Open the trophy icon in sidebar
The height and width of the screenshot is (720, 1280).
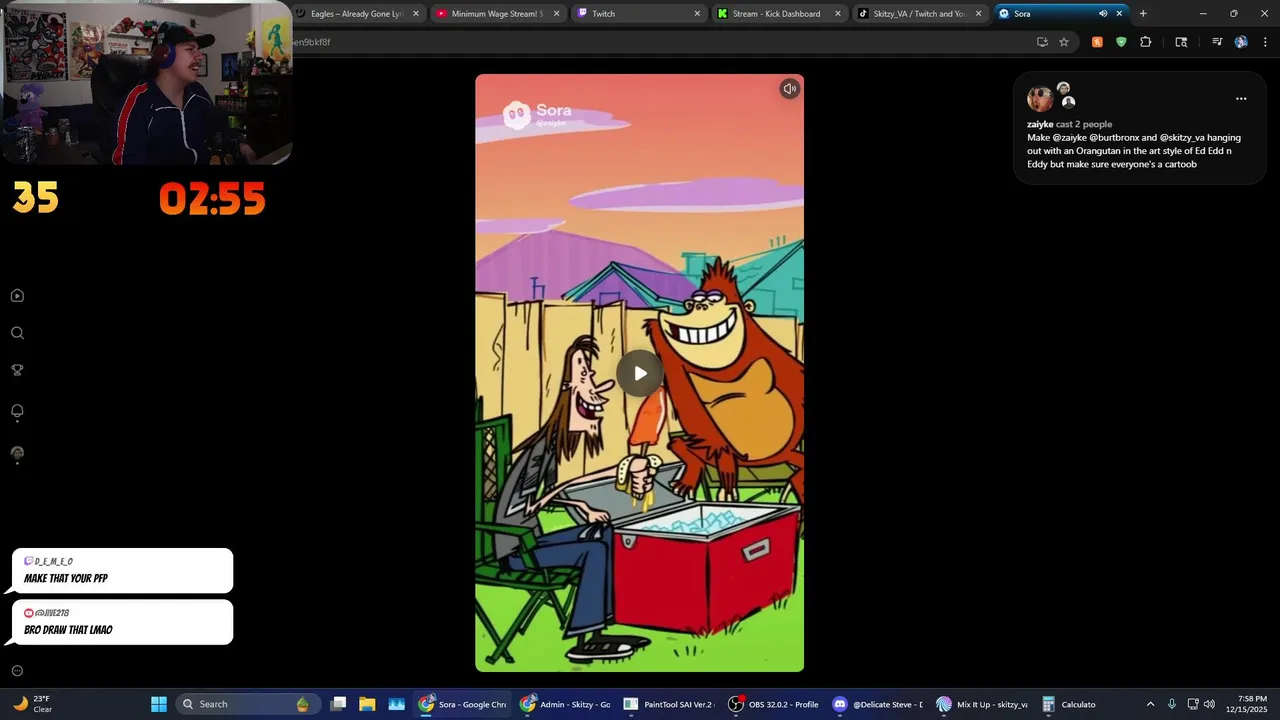pos(17,370)
